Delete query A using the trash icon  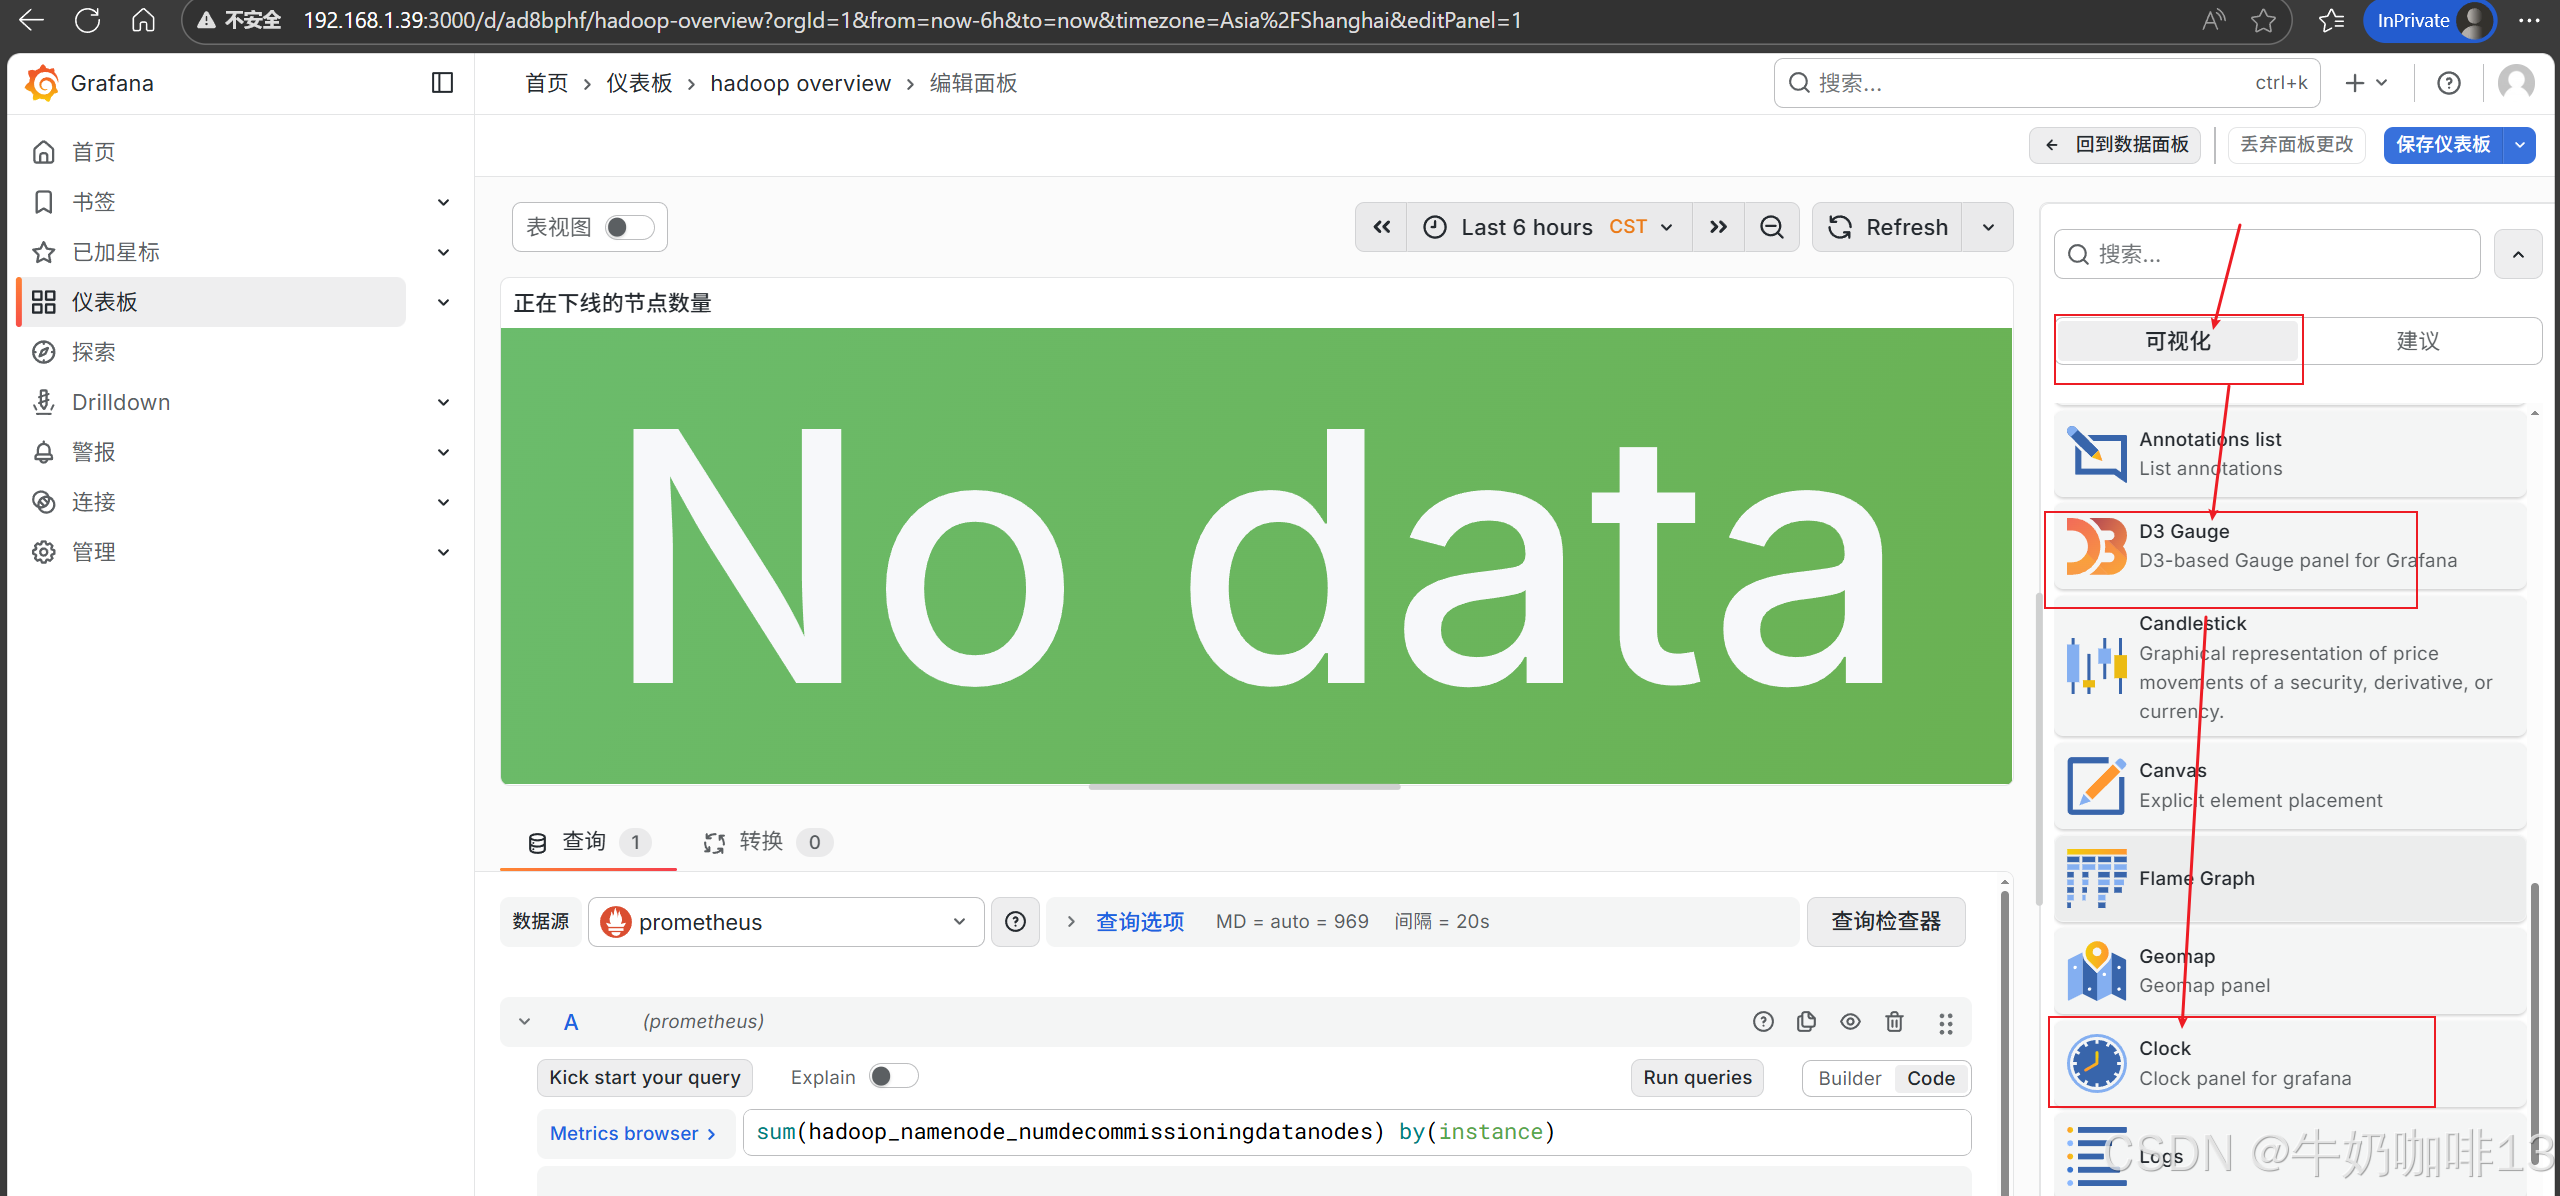(x=1894, y=1022)
